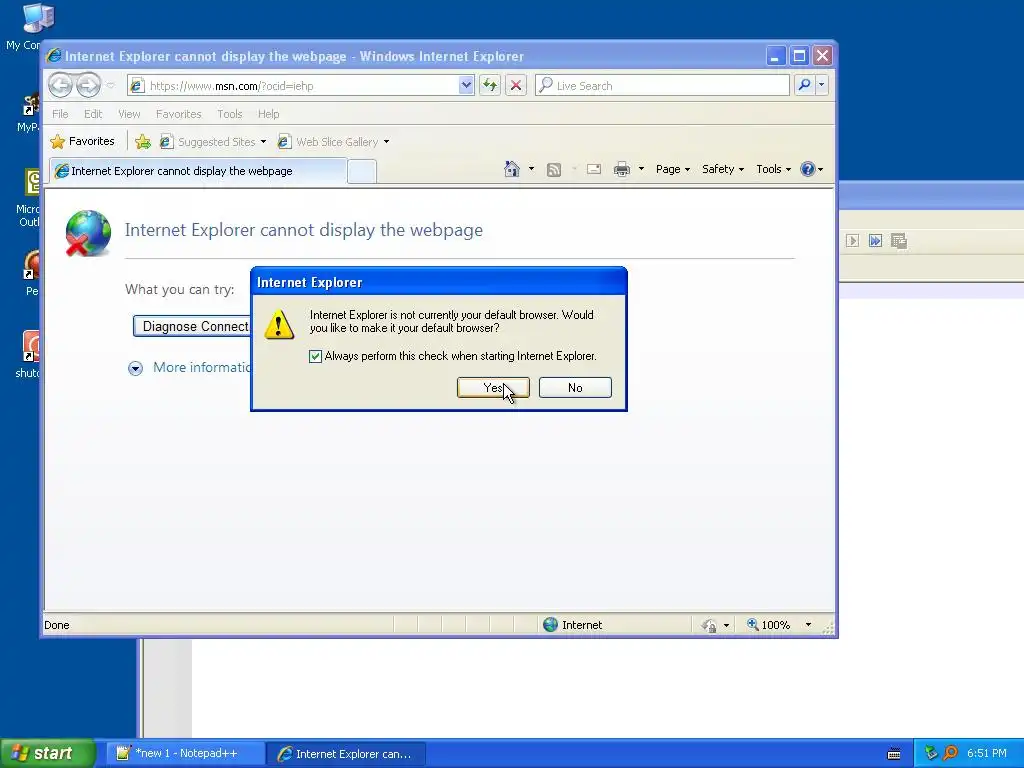Click No in the default browser dialog
The height and width of the screenshot is (768, 1024).
coord(575,387)
